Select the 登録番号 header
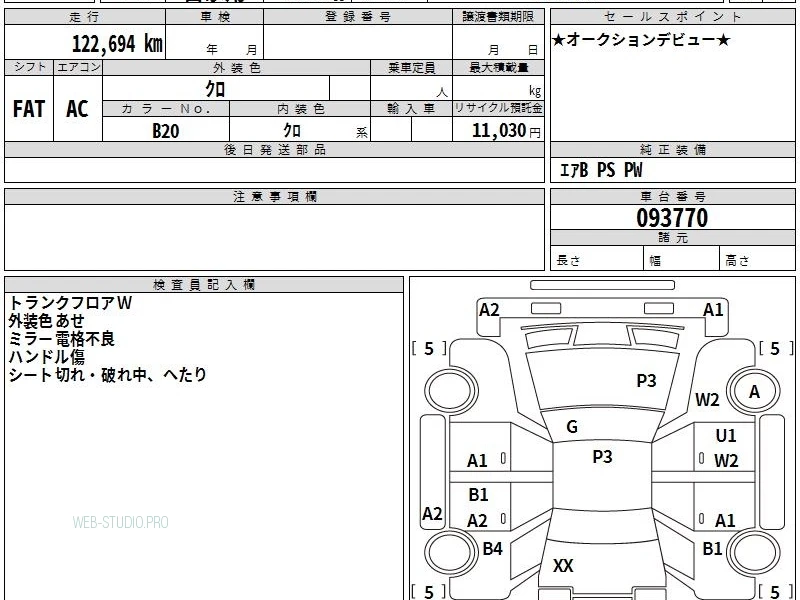Screen dimensions: 800x600 [358, 17]
